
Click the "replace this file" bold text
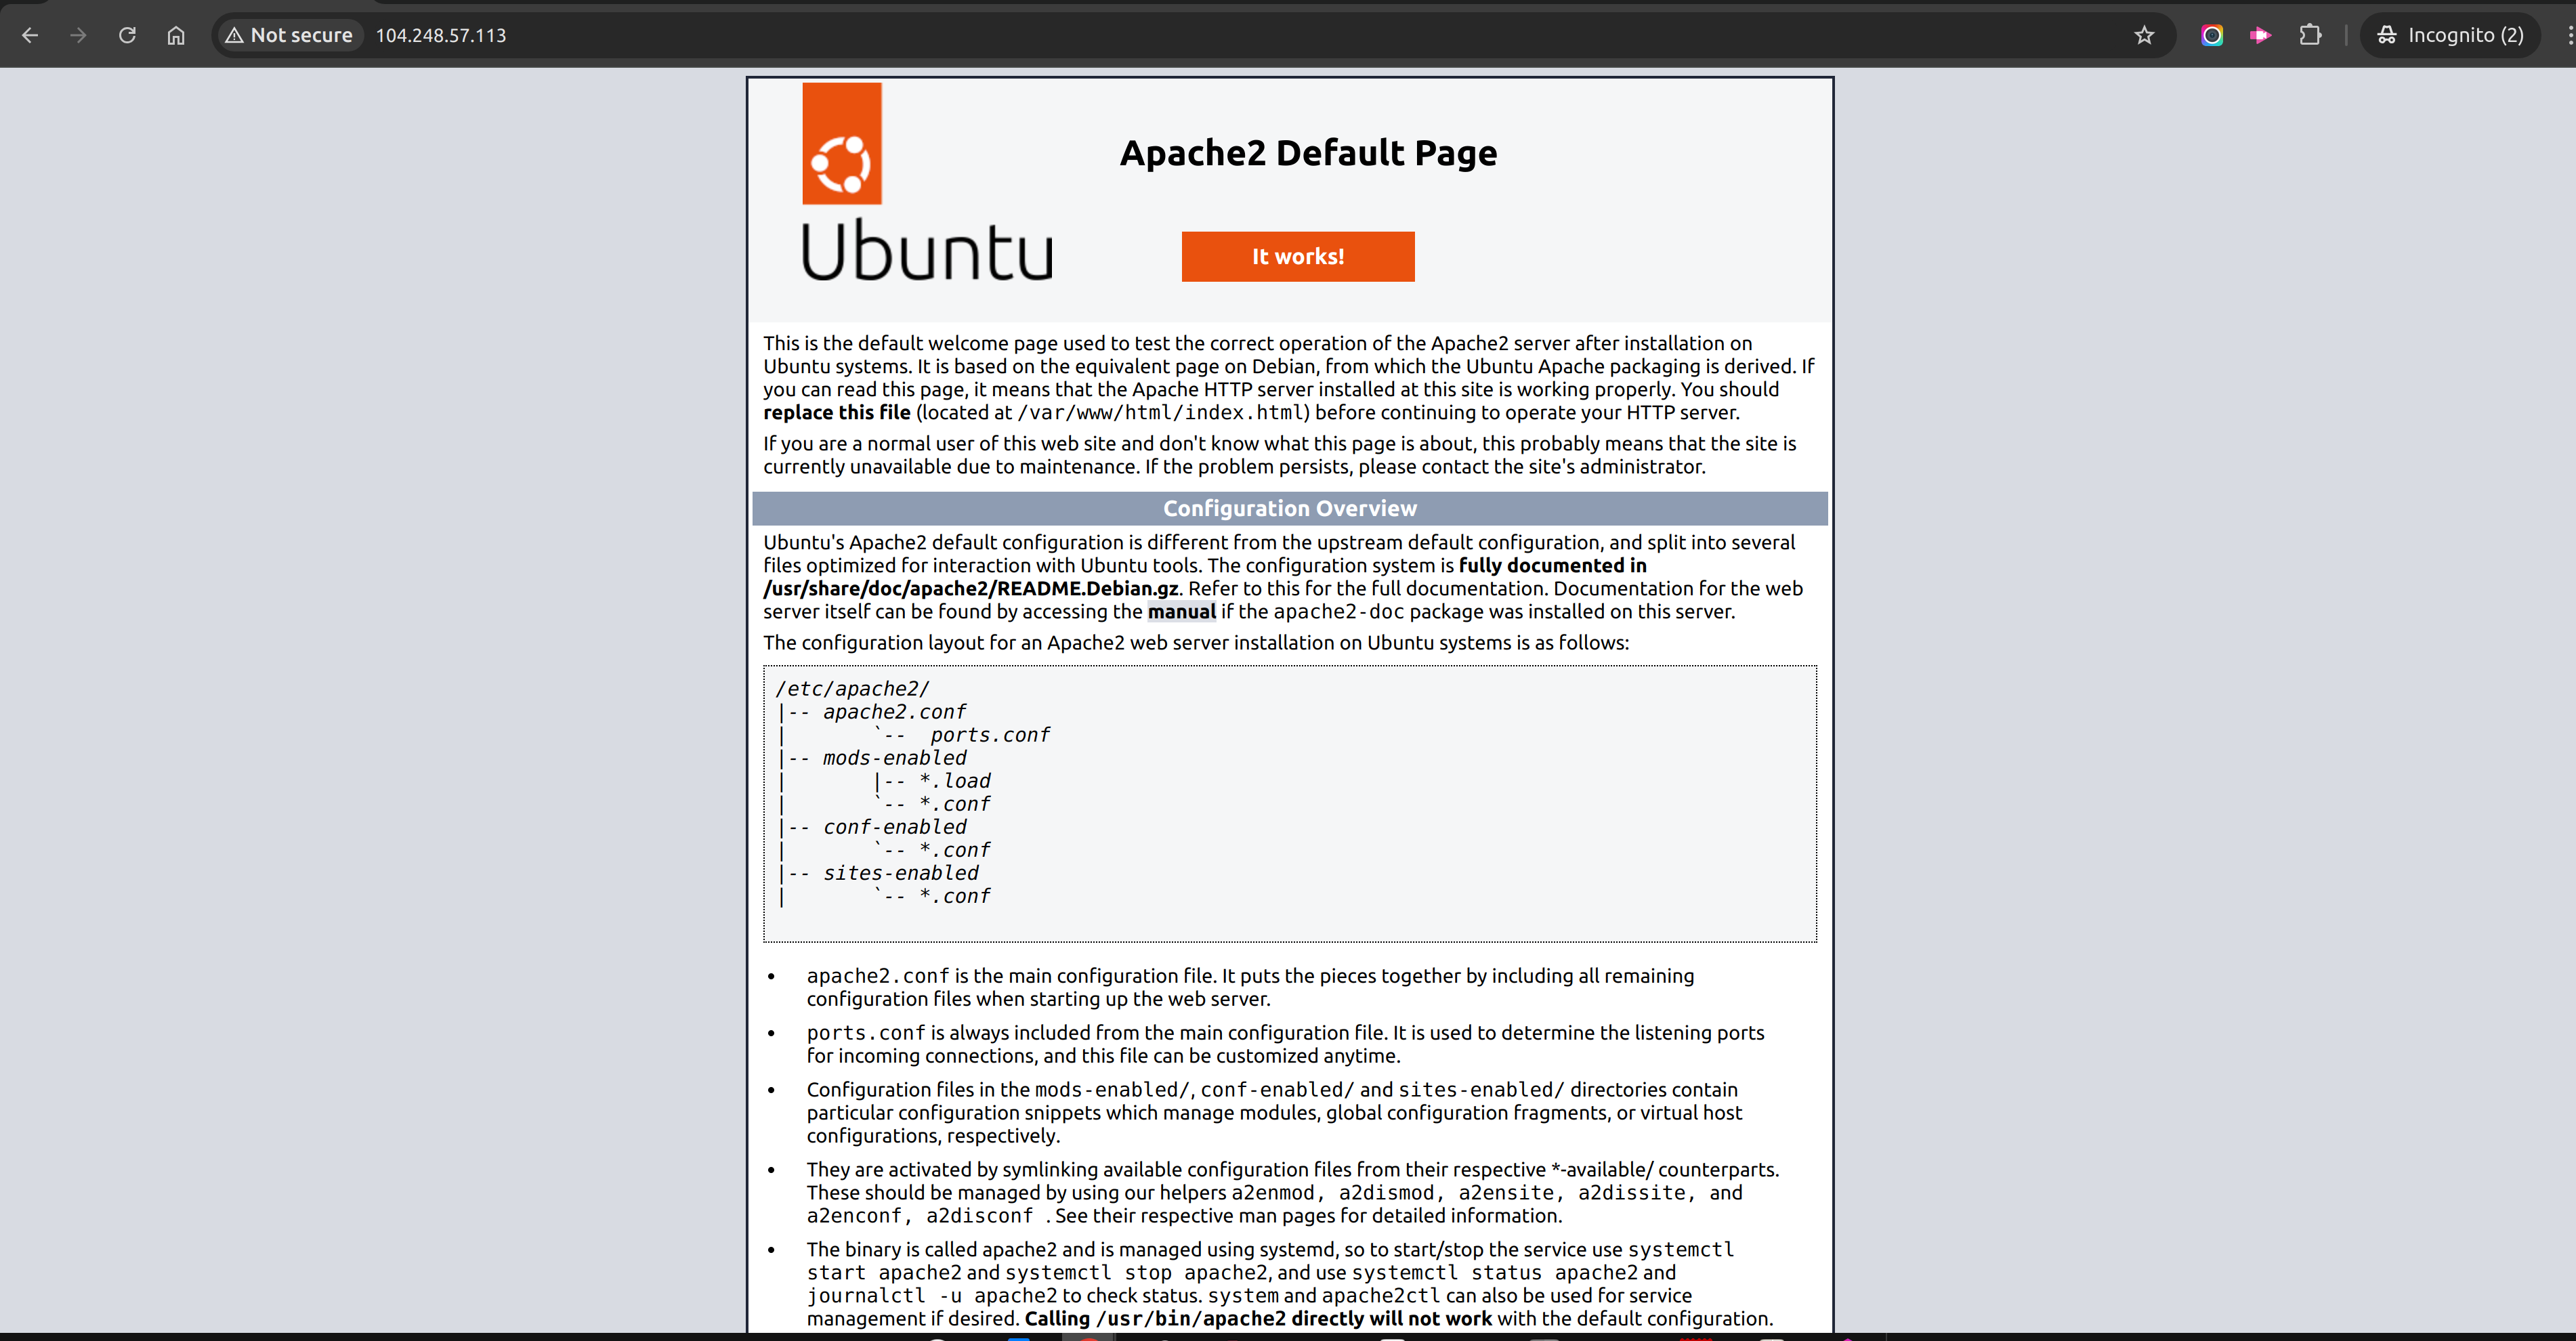tap(837, 413)
